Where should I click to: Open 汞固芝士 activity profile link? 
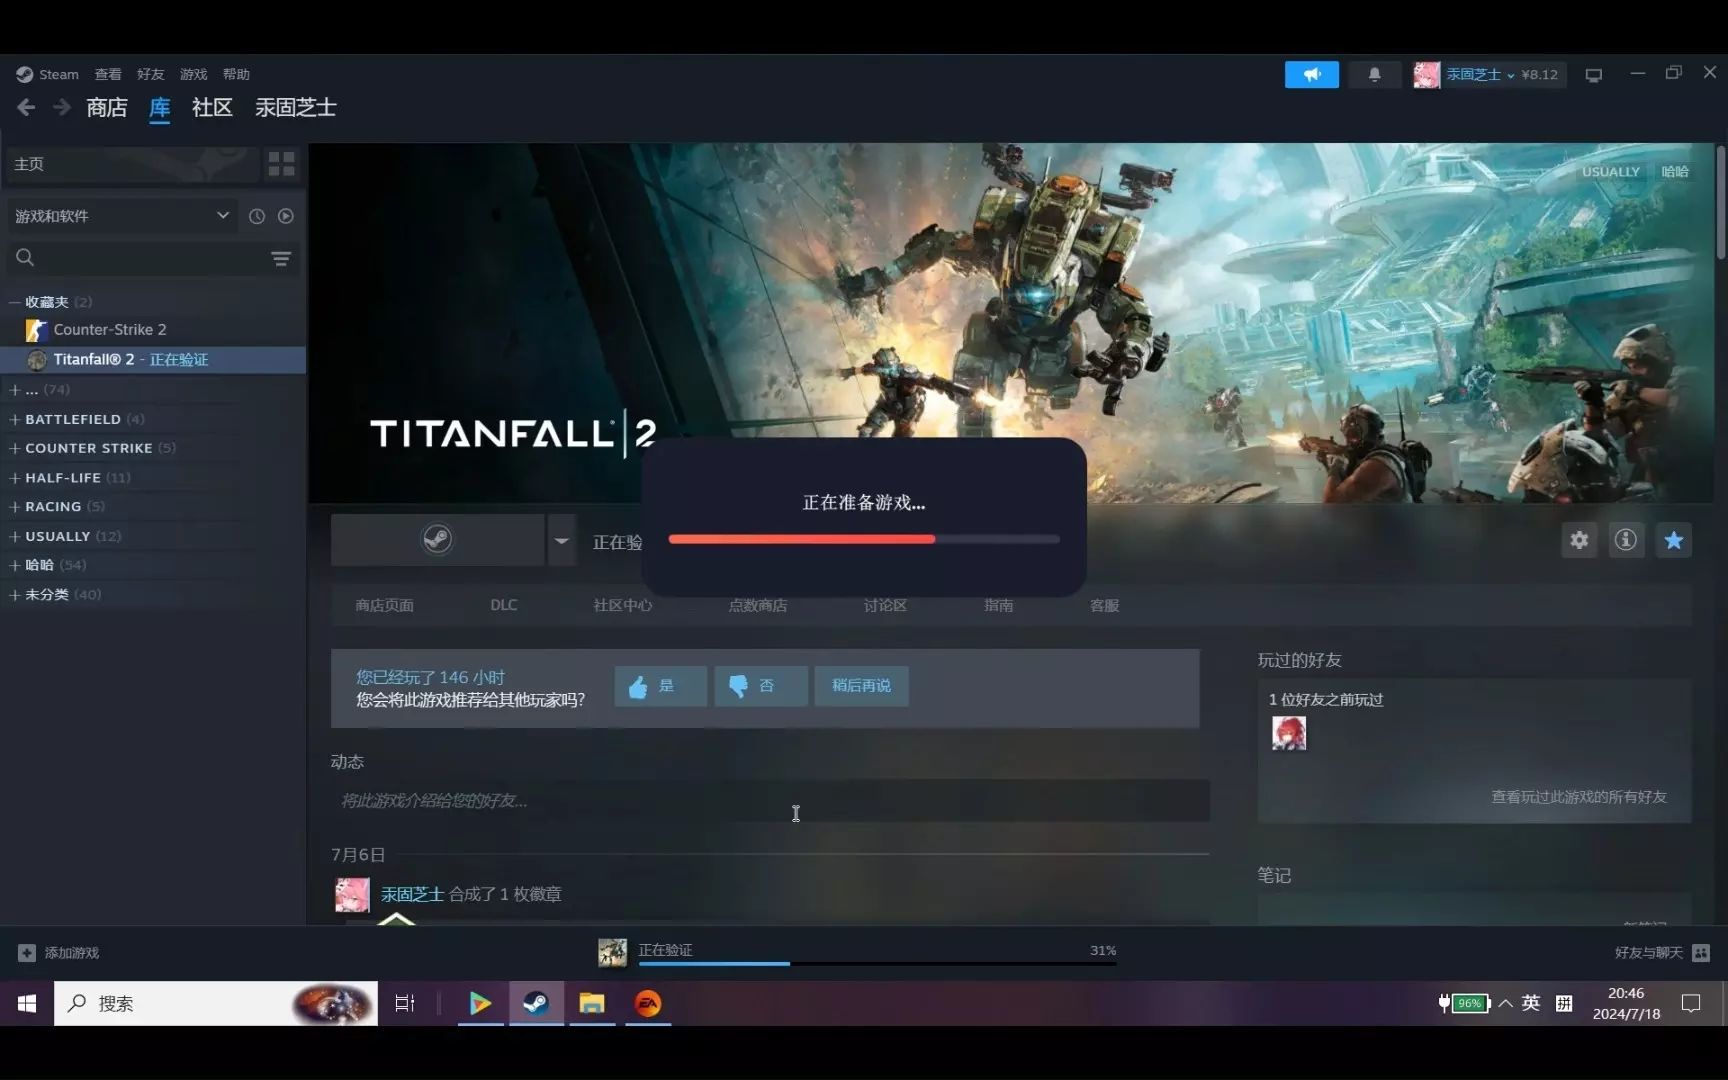pos(412,894)
